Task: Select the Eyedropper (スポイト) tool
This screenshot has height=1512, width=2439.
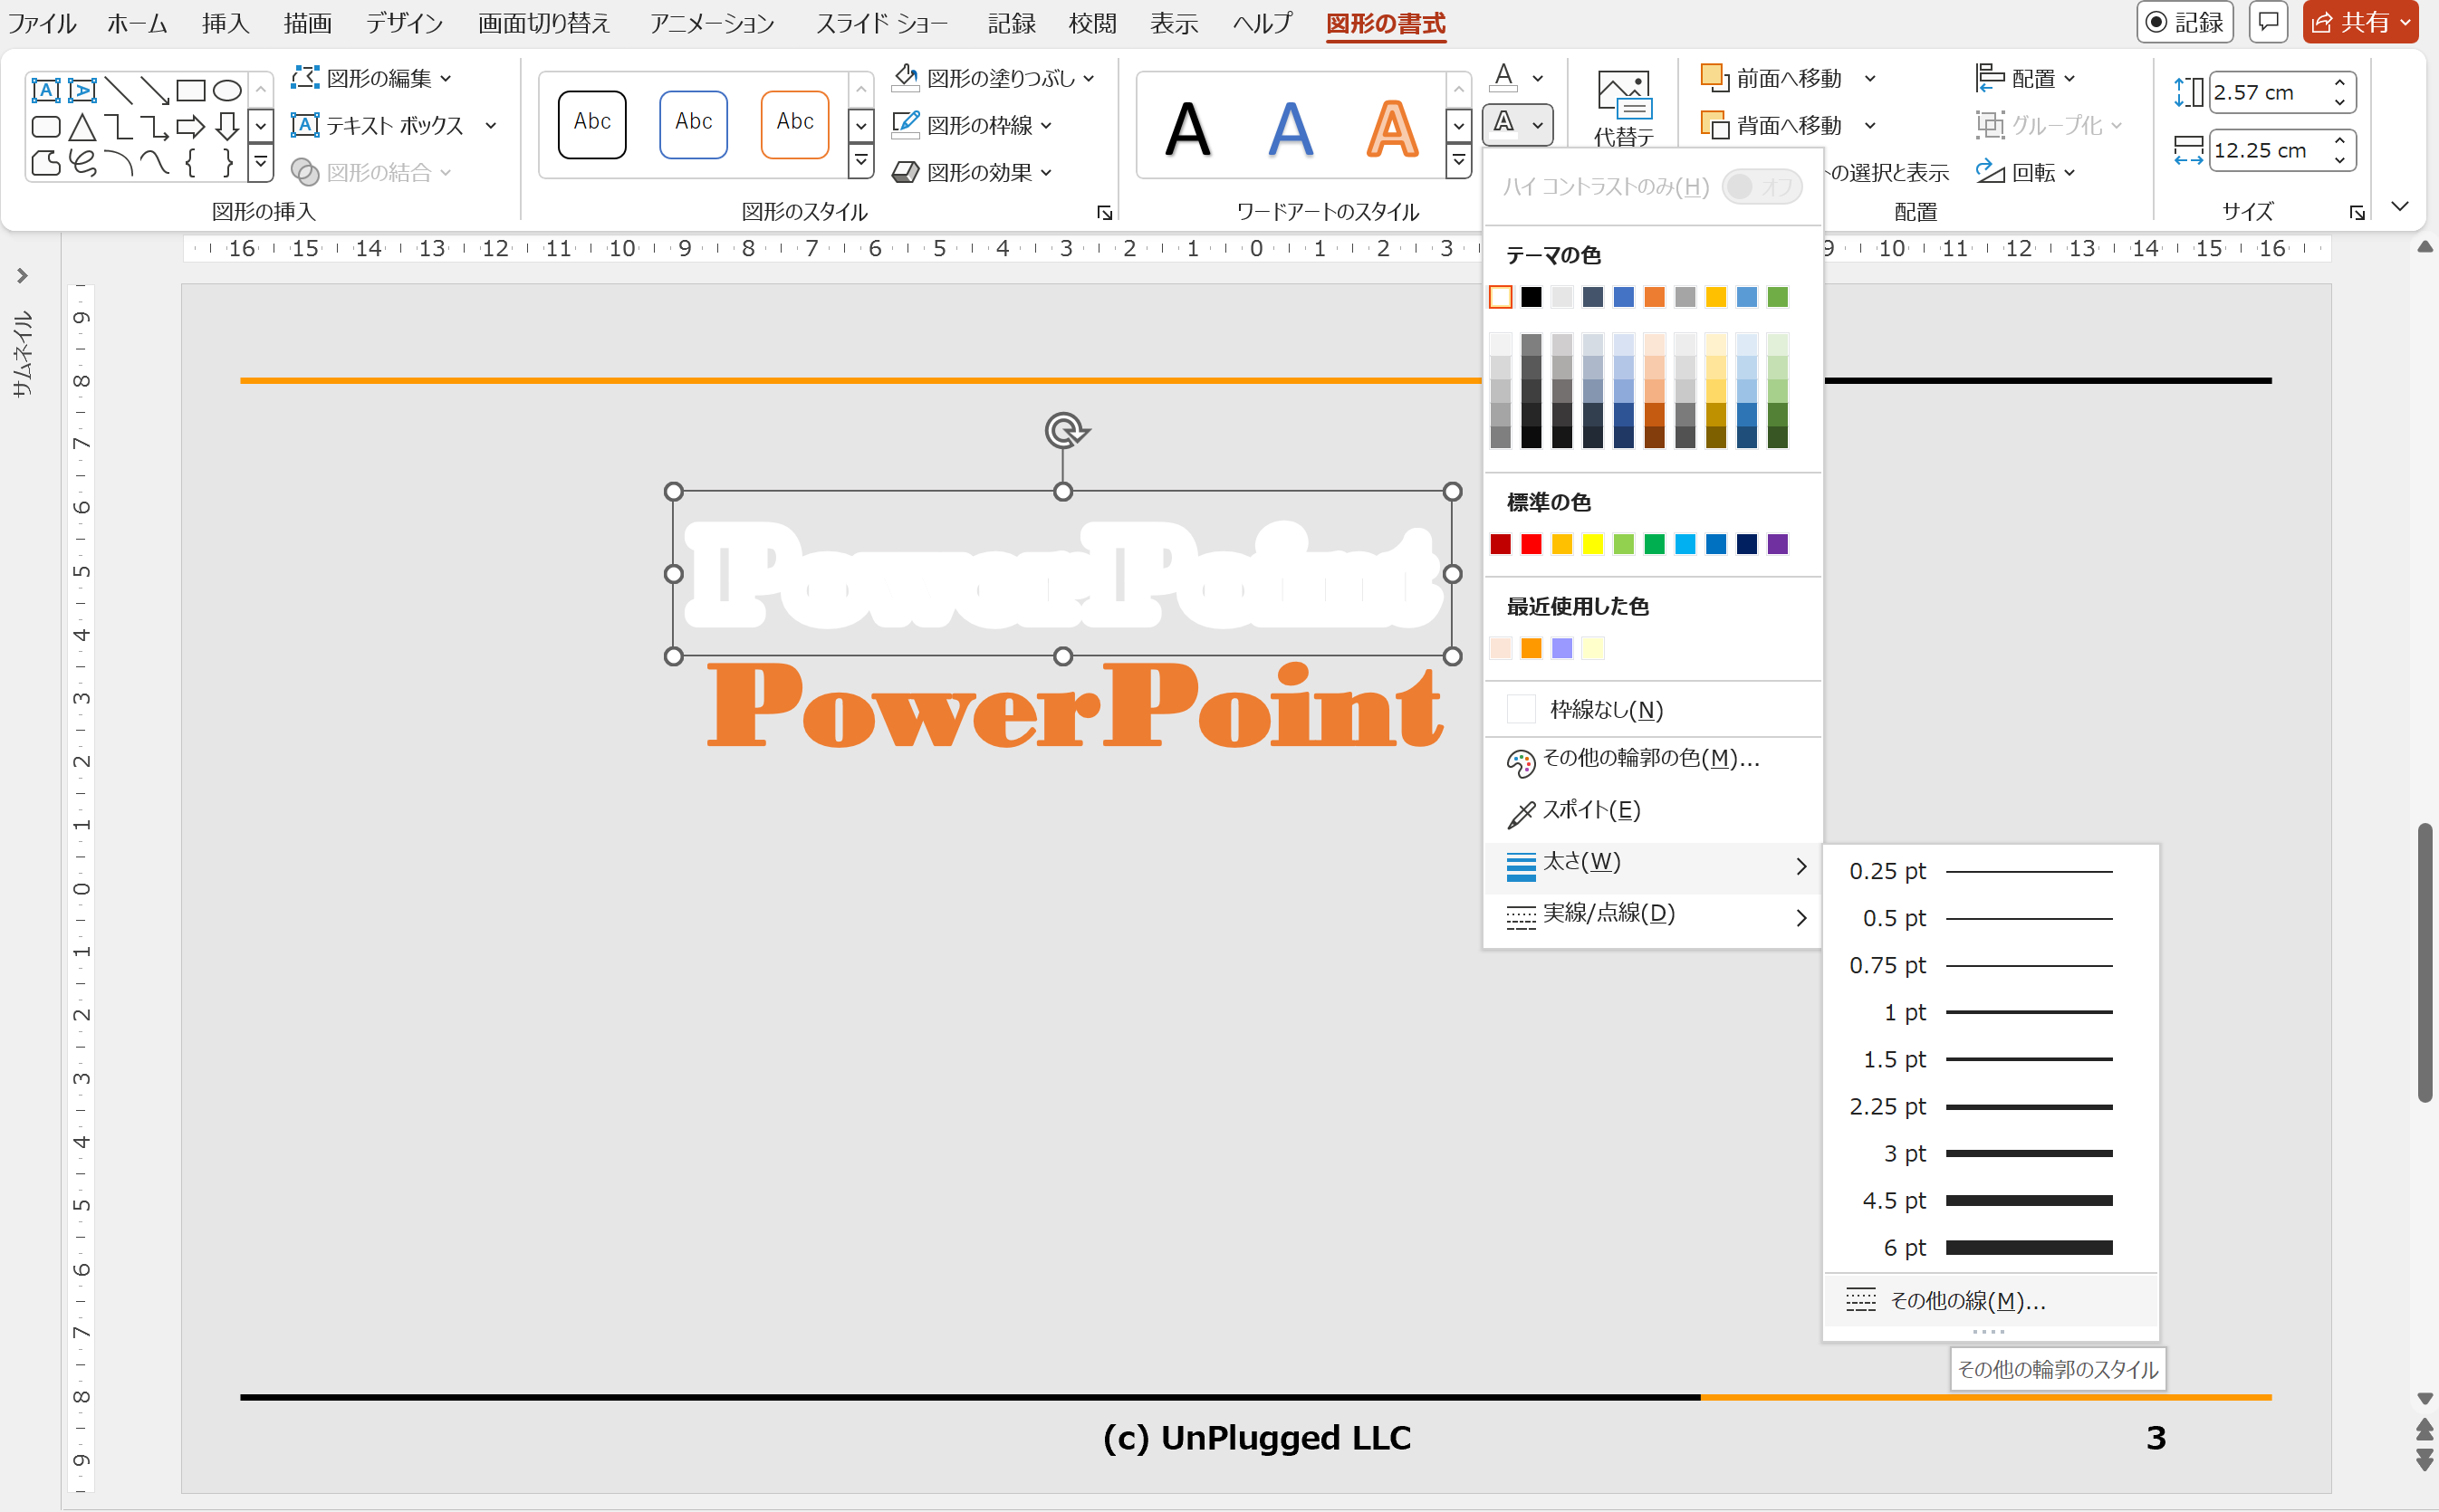Action: (x=1590, y=811)
